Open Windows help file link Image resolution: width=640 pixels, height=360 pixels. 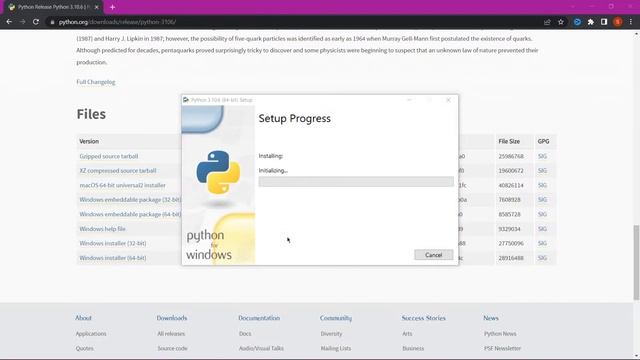[x=102, y=229]
